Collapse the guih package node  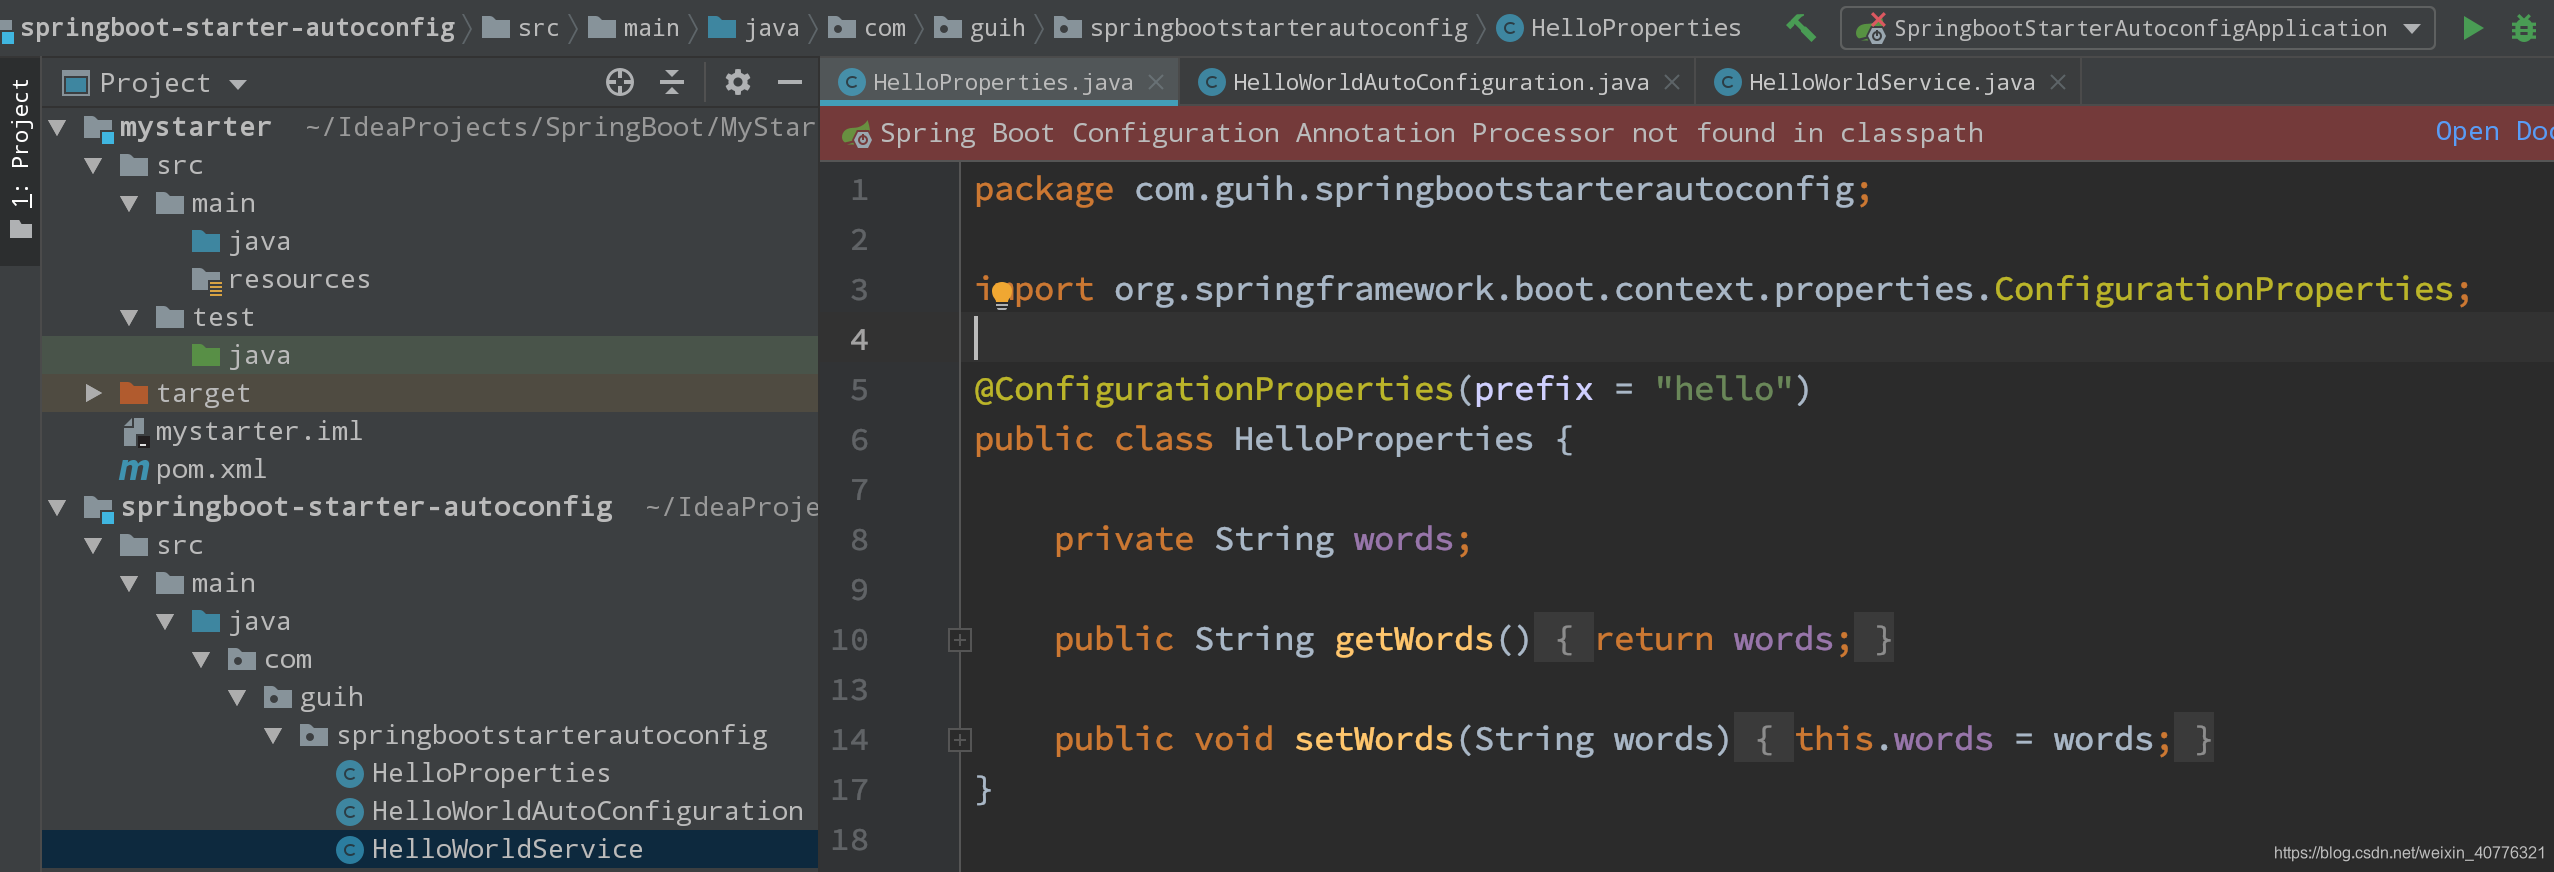tap(238, 697)
